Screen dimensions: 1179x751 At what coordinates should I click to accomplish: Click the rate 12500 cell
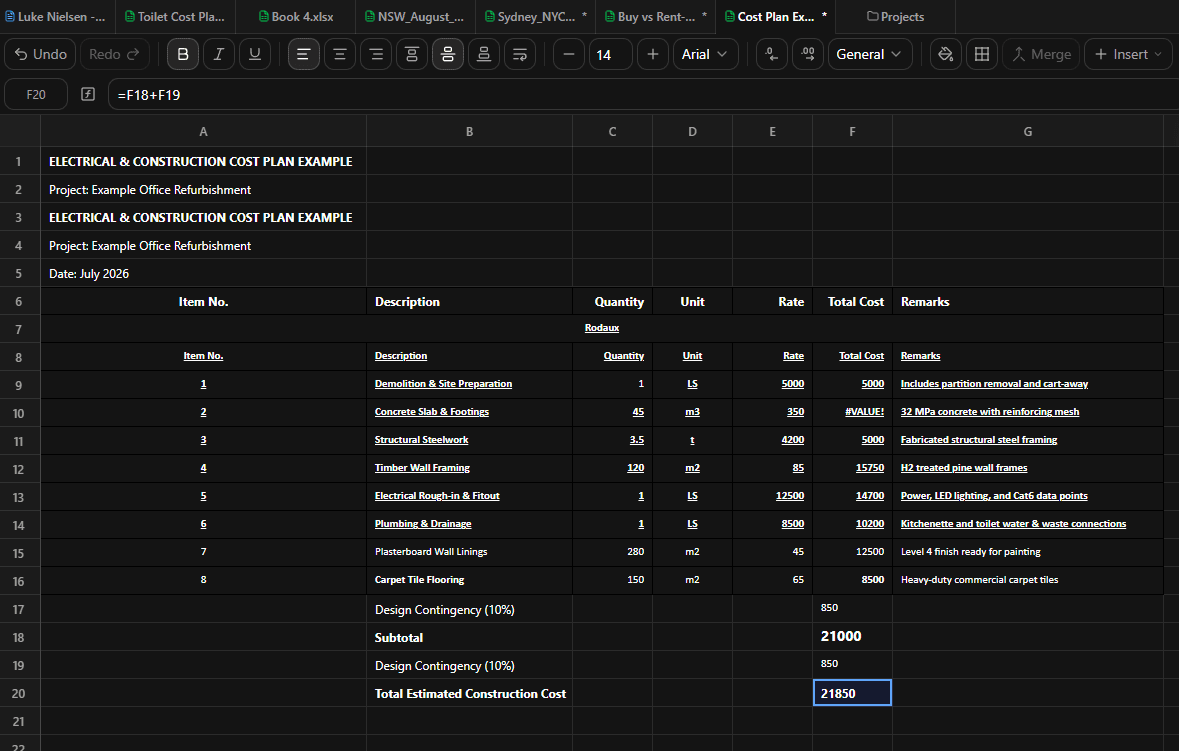coord(772,496)
